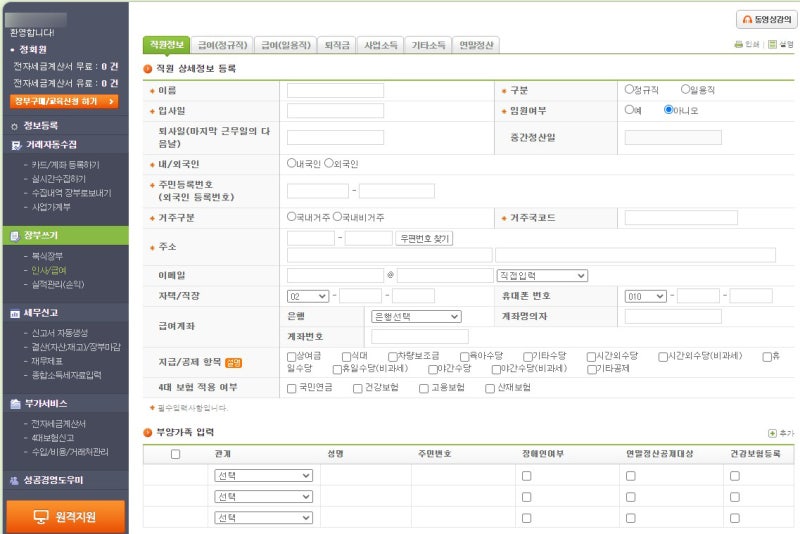This screenshot has height=534, width=800.
Task: Open the third 선택 relation dropdown
Action: 263,518
